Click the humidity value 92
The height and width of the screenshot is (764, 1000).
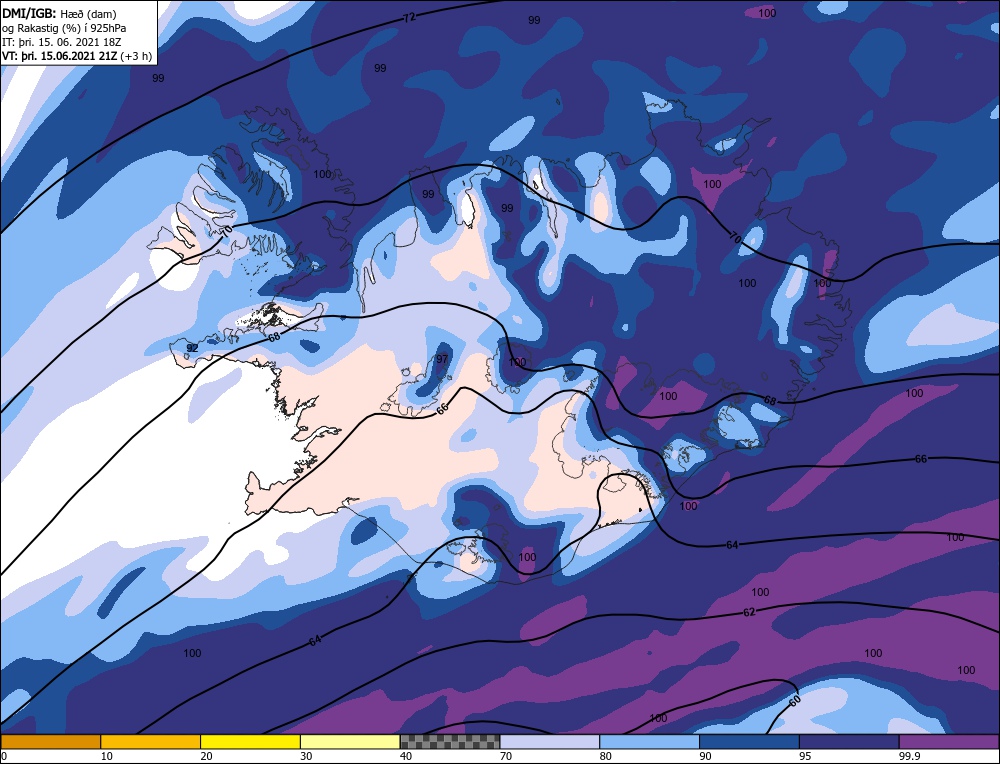click(192, 348)
